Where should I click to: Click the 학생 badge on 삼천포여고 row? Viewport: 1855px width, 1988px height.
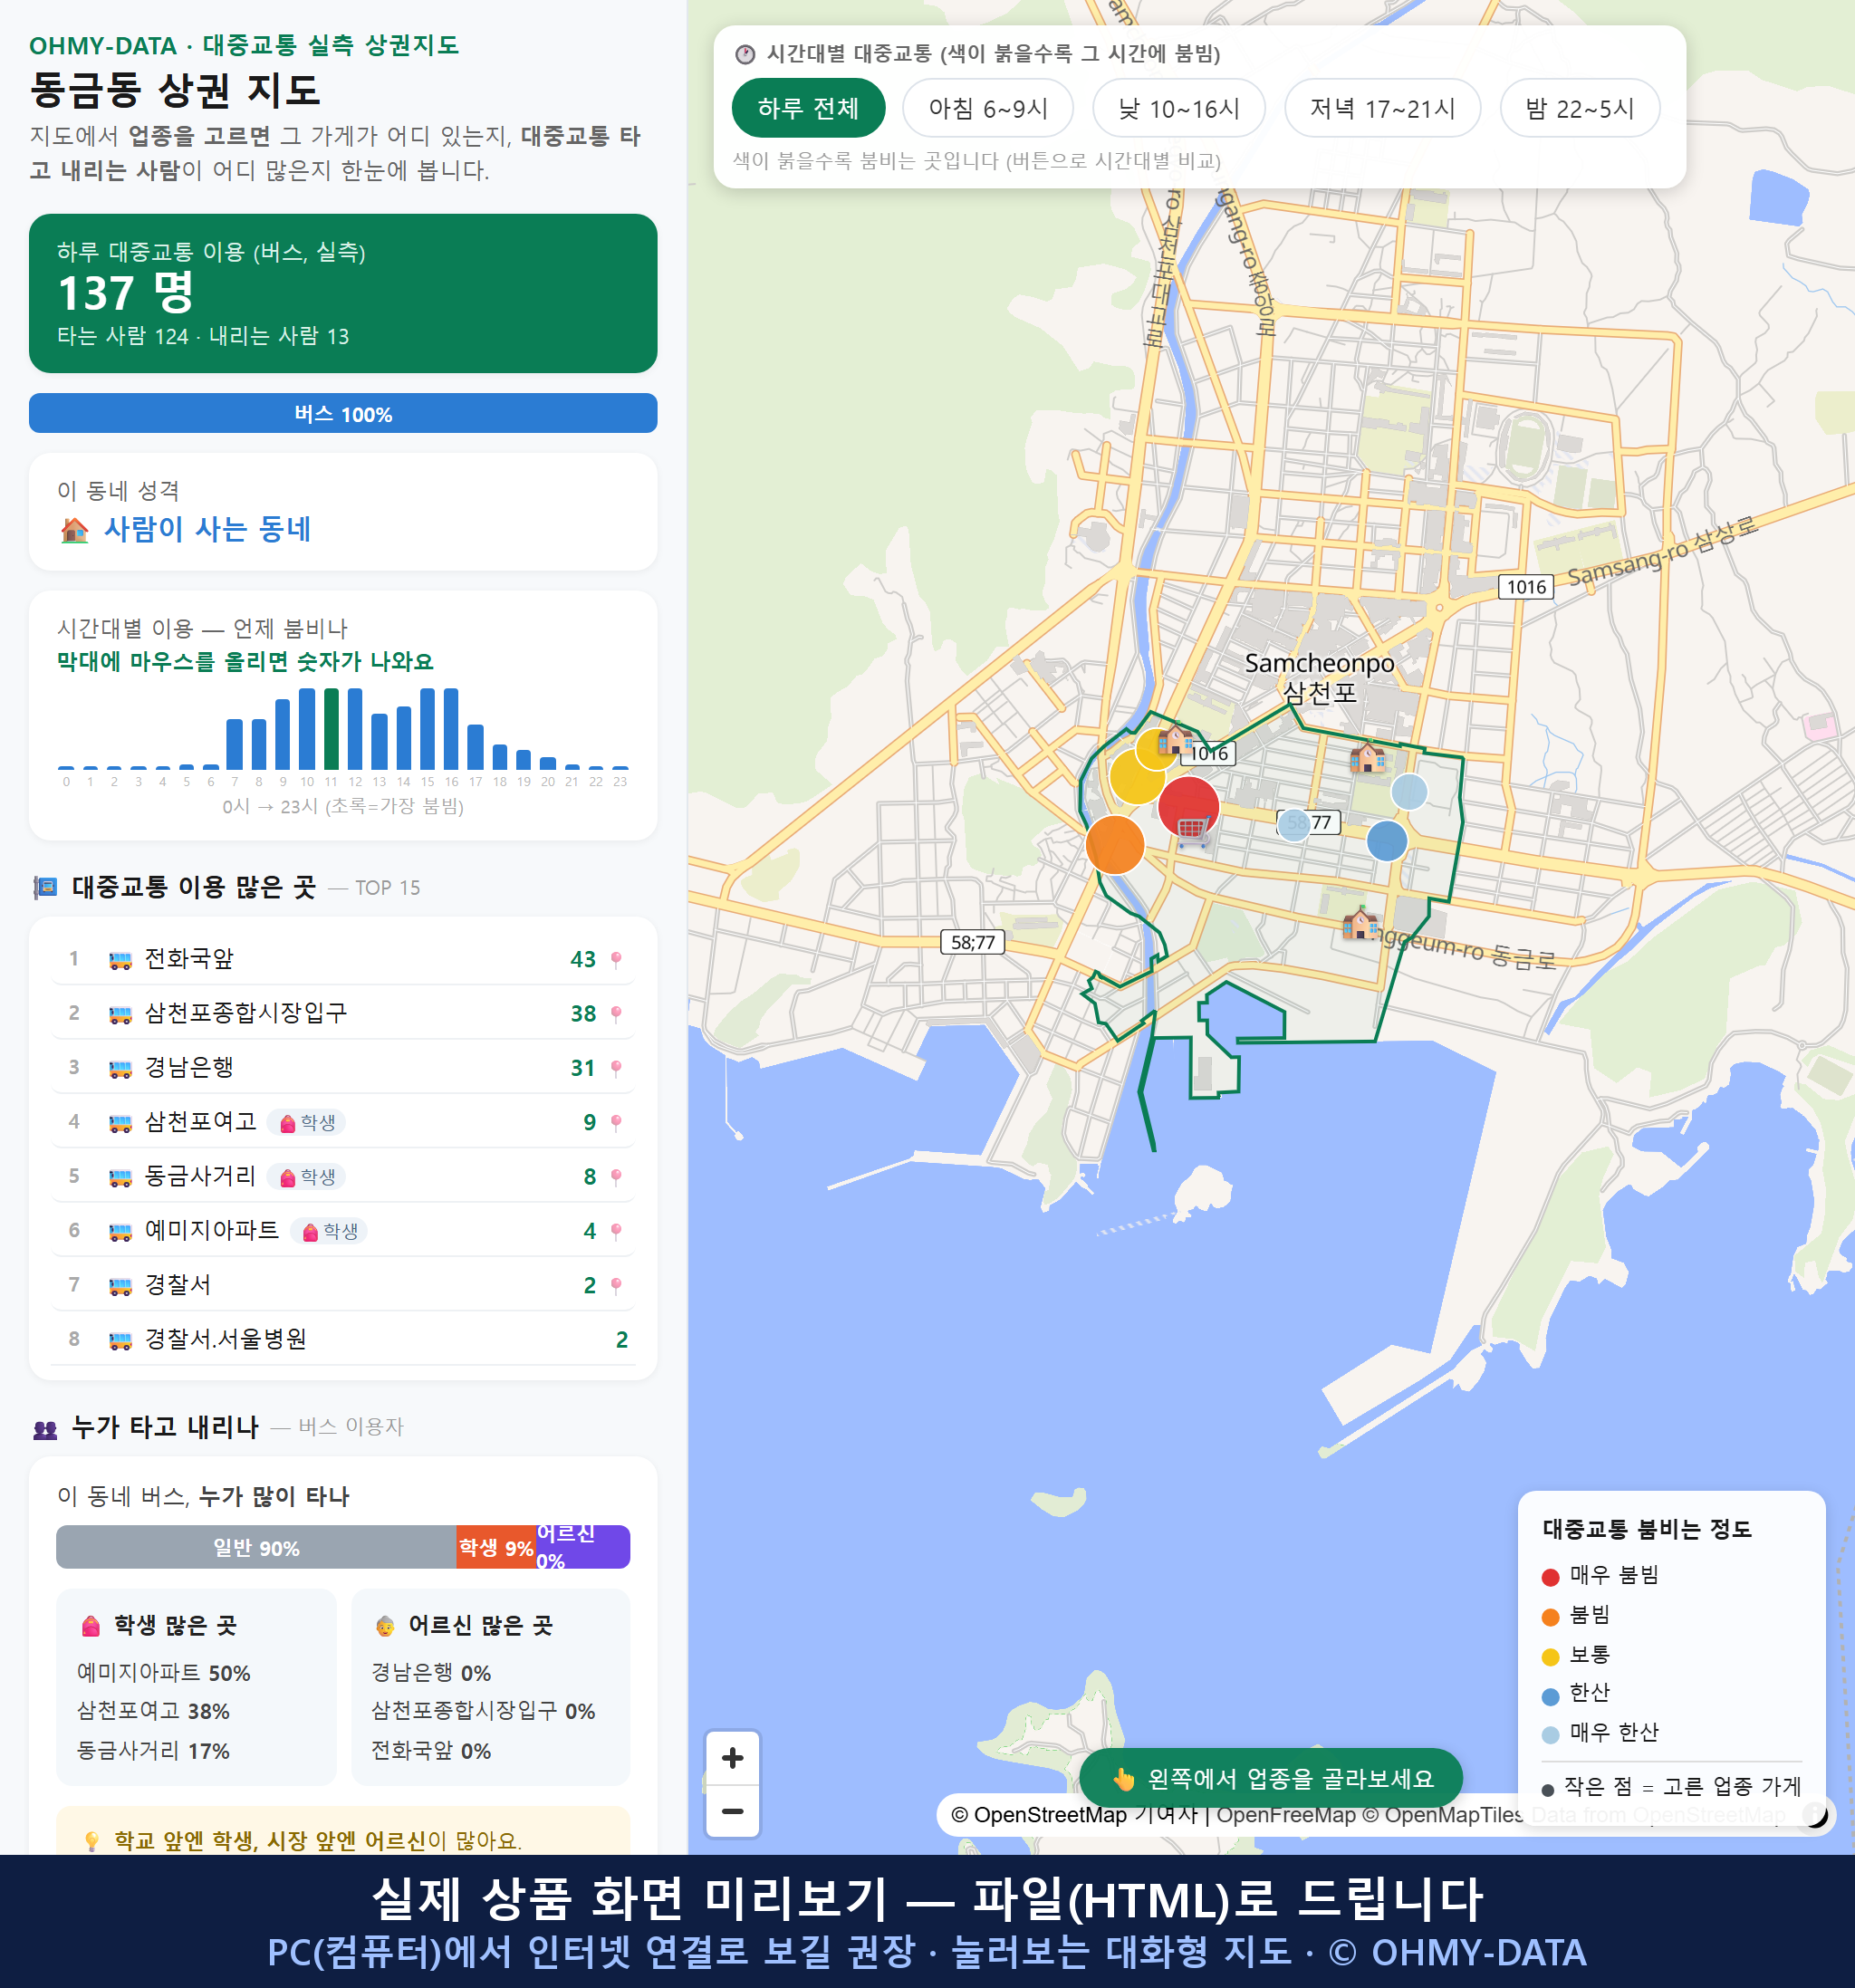307,1122
